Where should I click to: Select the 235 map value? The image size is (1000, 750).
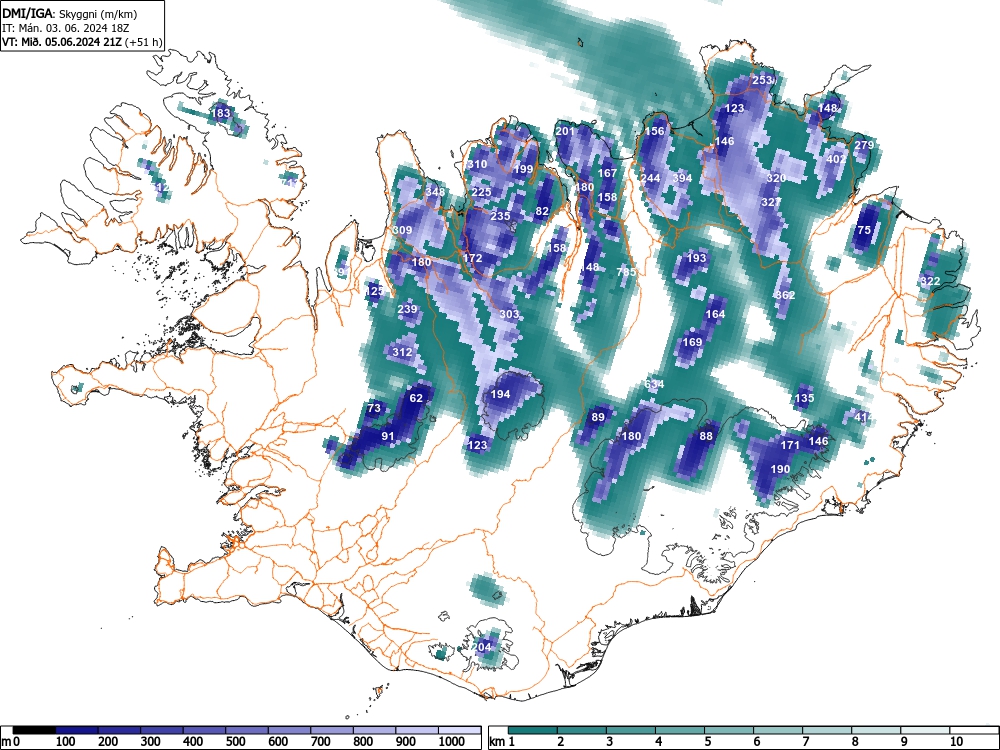click(x=500, y=216)
